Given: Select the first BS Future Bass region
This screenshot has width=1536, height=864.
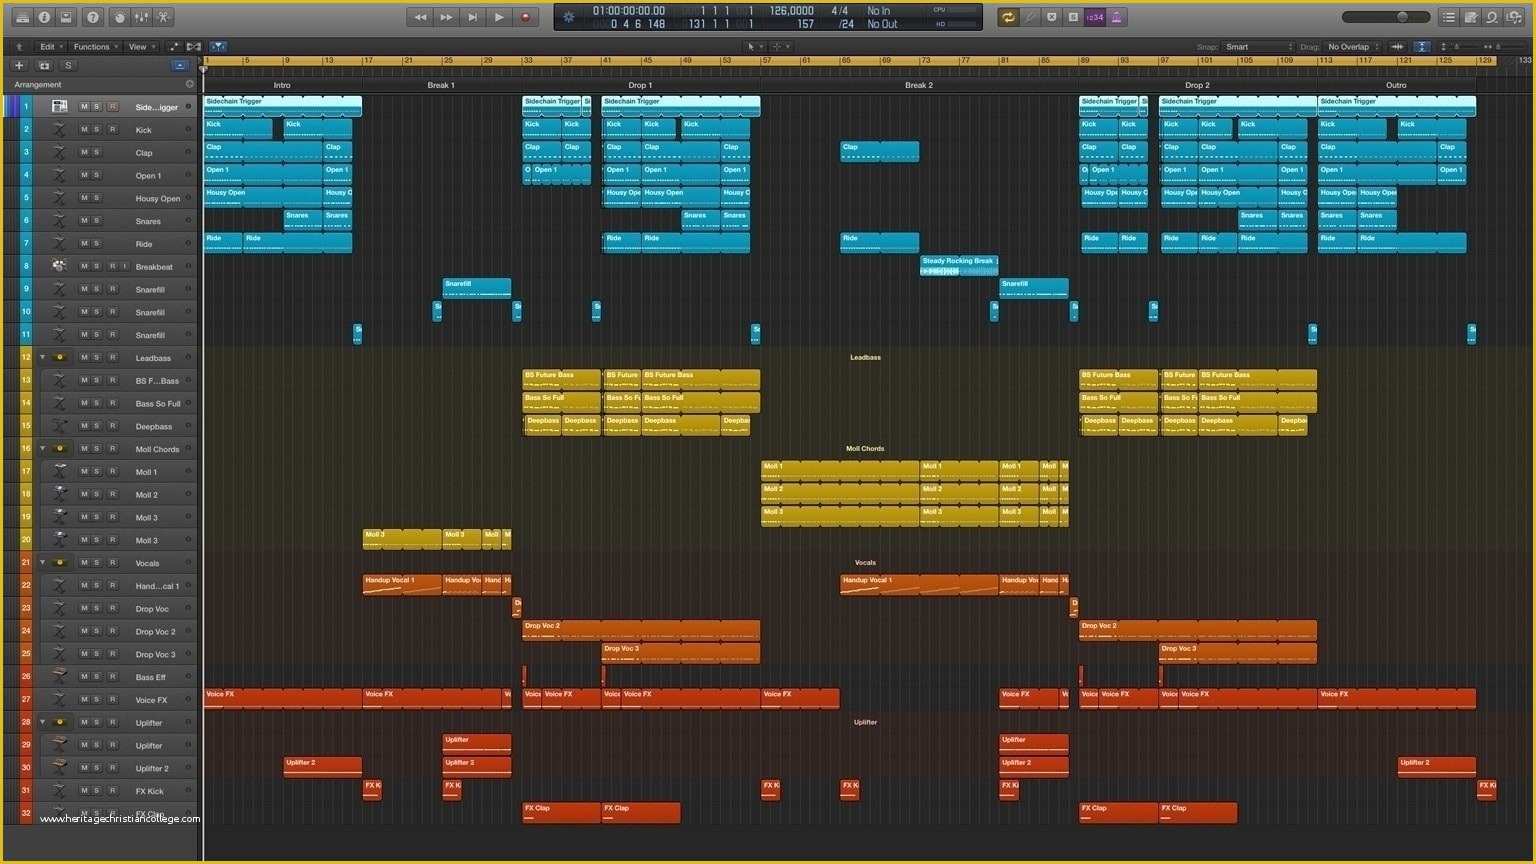Looking at the screenshot, I should click(561, 380).
